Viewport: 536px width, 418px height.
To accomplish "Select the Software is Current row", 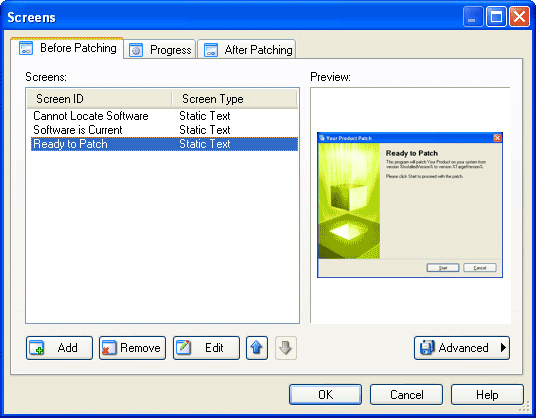I will click(164, 130).
